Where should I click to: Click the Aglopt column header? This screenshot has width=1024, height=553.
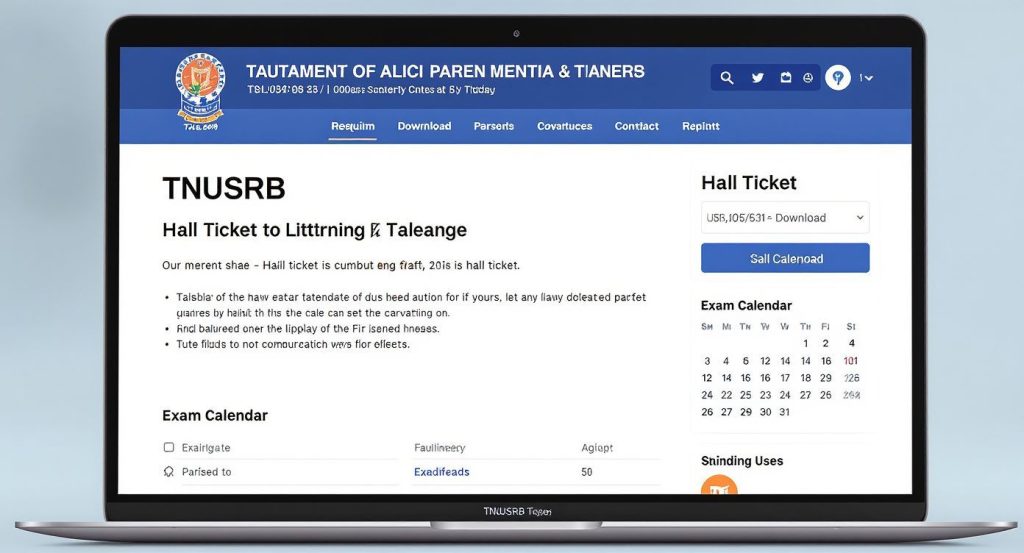coord(597,447)
